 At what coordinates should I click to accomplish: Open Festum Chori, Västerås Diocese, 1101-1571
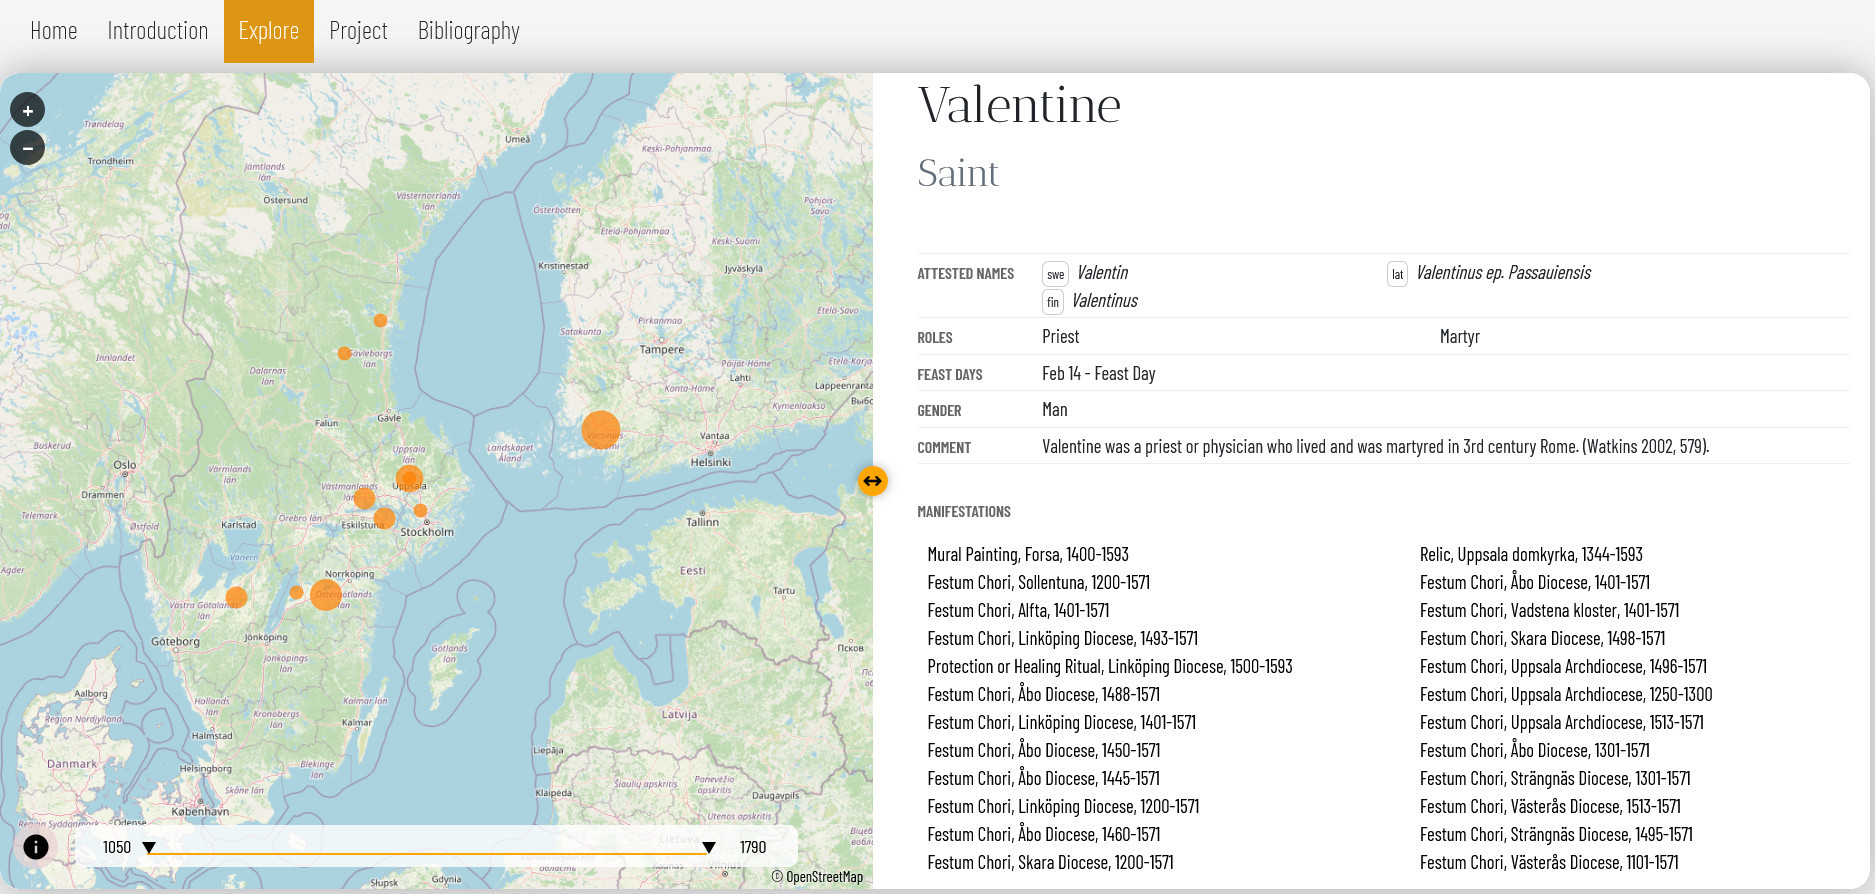point(1549,863)
